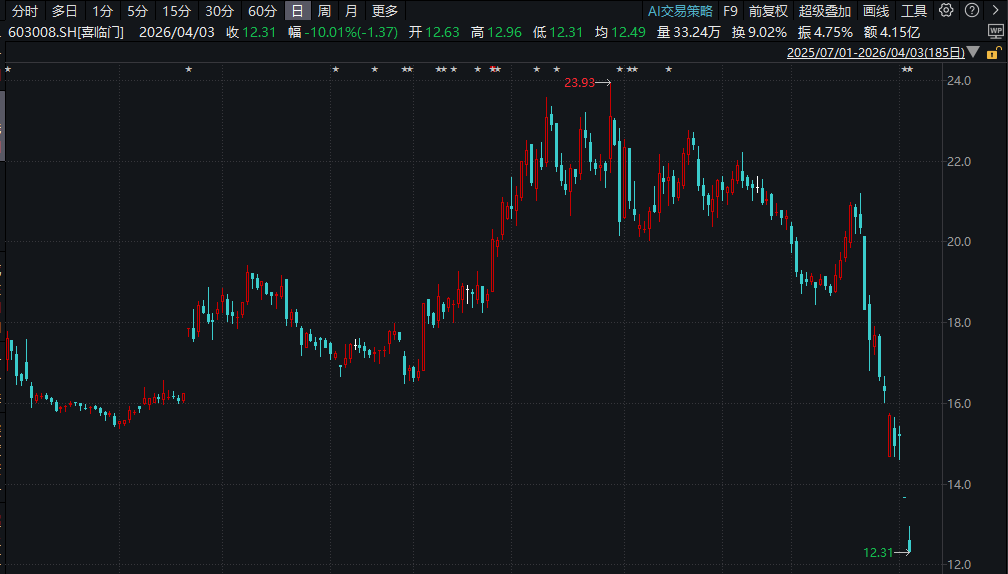The width and height of the screenshot is (1008, 574).
Task: Select the 周 weekly period tab
Action: click(324, 11)
